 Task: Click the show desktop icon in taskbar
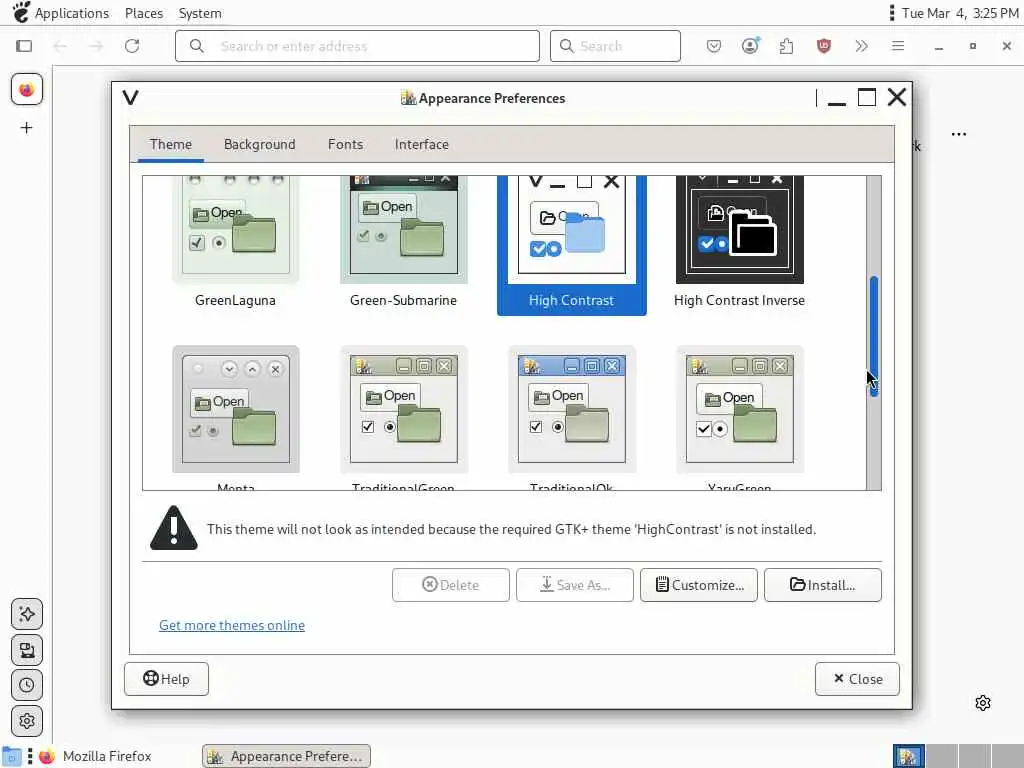click(11, 756)
